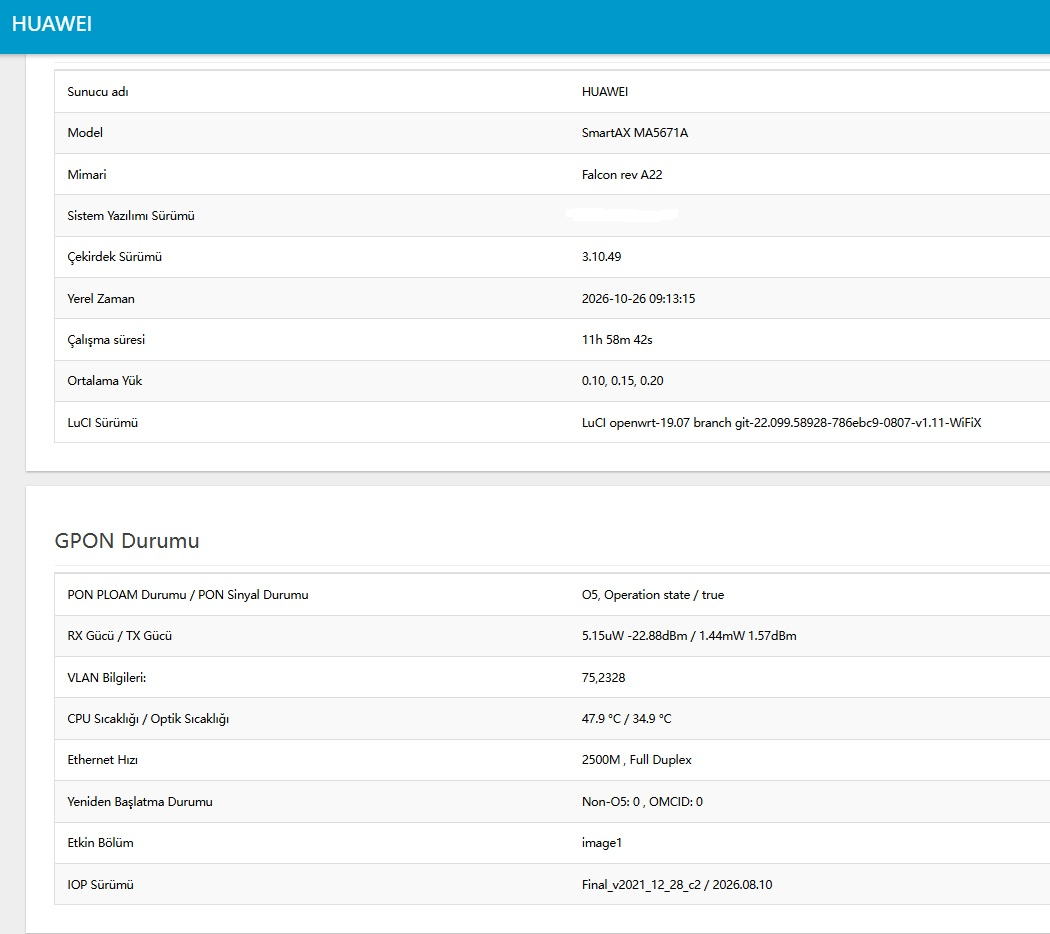Click the 'Çekirdek Sürümü' label
Image resolution: width=1050 pixels, height=934 pixels.
click(x=115, y=256)
